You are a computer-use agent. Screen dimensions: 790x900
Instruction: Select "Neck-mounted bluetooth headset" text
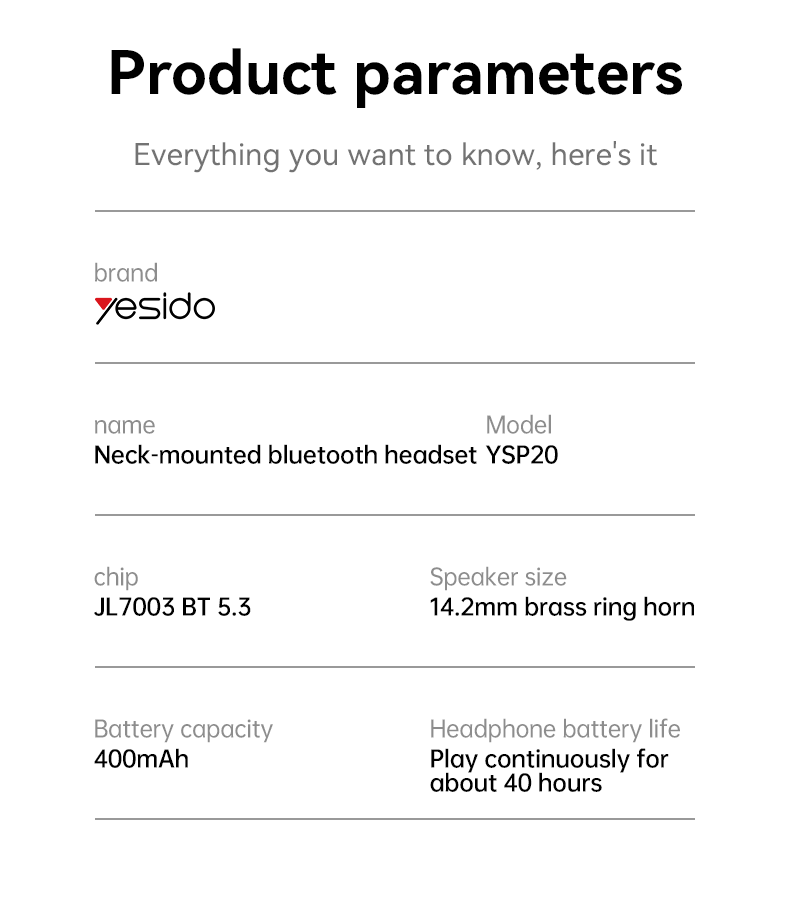click(x=285, y=455)
